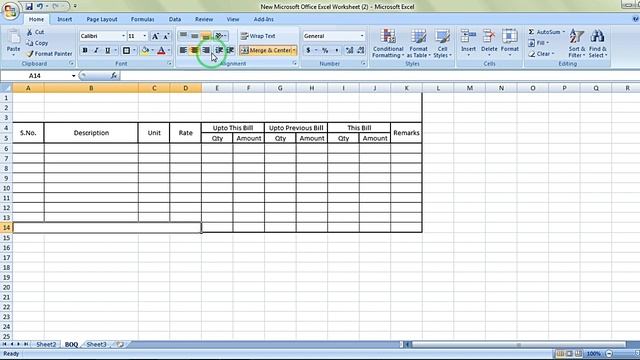Open Sort & Filter options
This screenshot has height=360, width=640.
tap(577, 43)
